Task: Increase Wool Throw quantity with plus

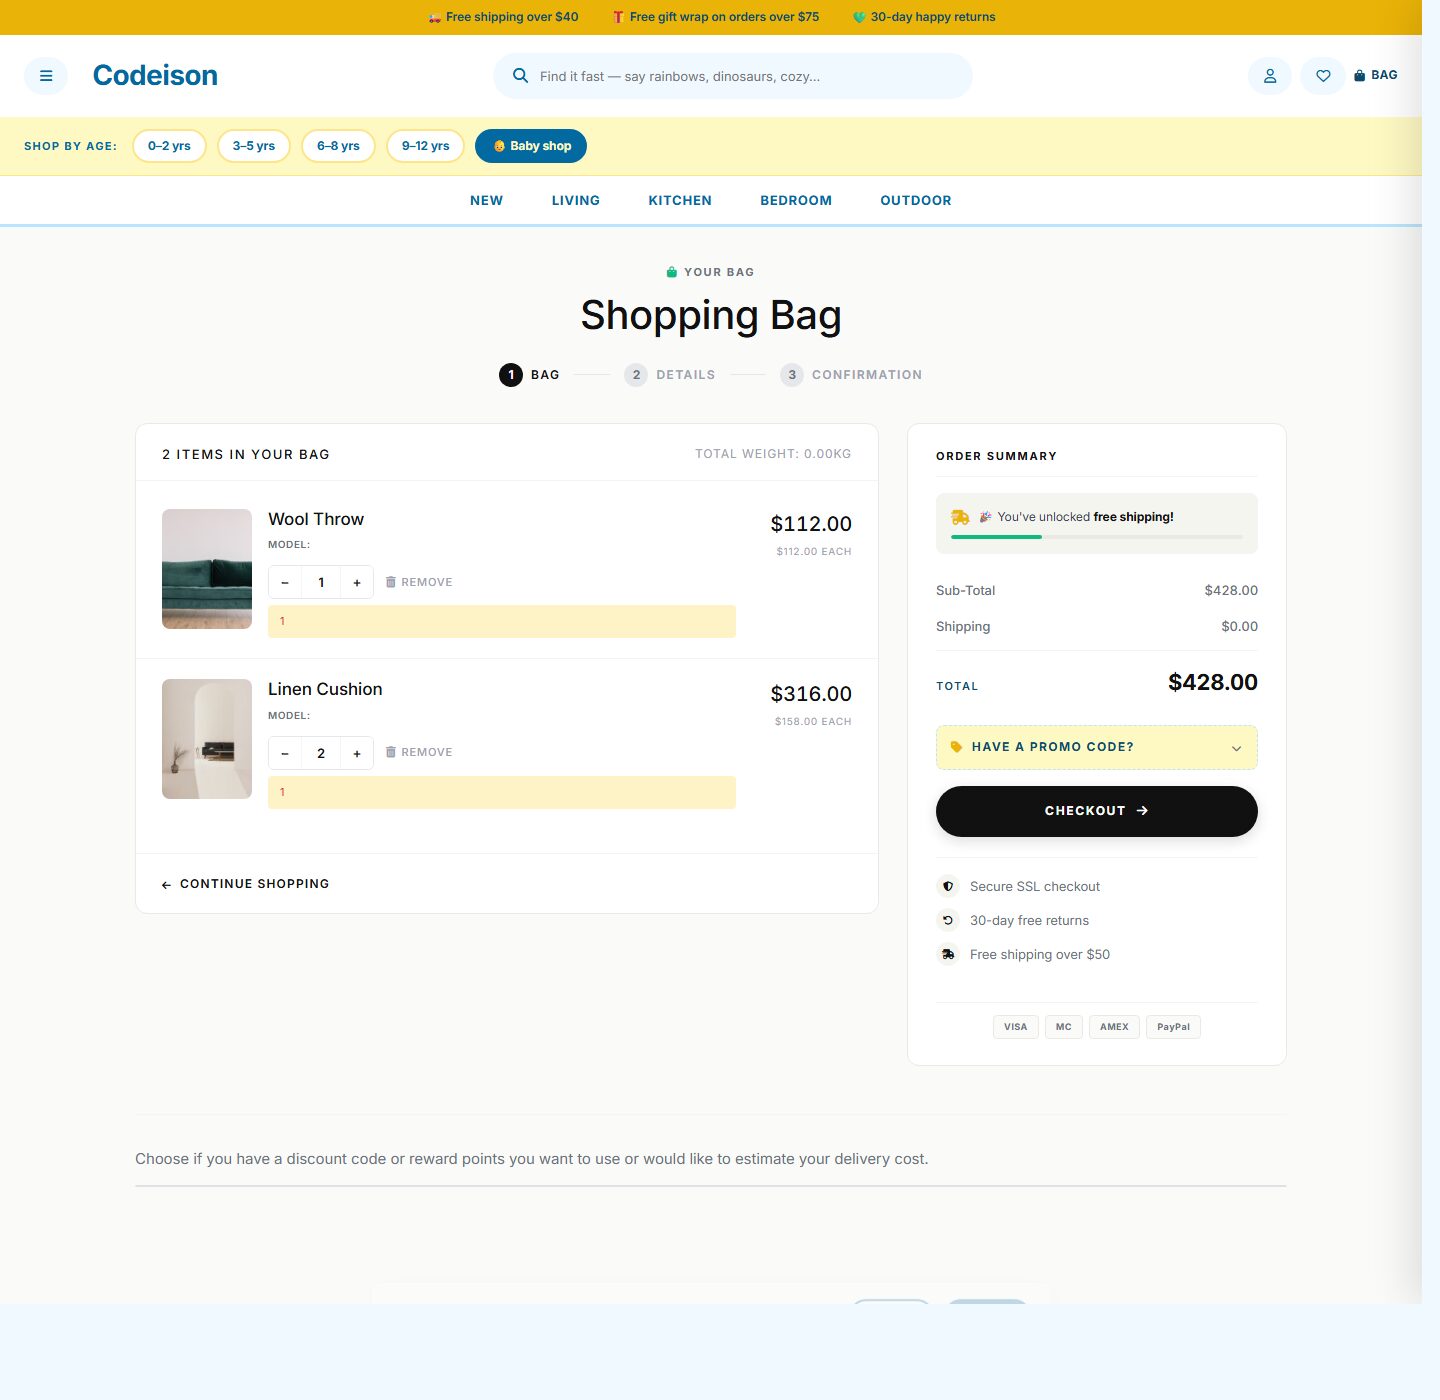Action: pyautogui.click(x=357, y=582)
